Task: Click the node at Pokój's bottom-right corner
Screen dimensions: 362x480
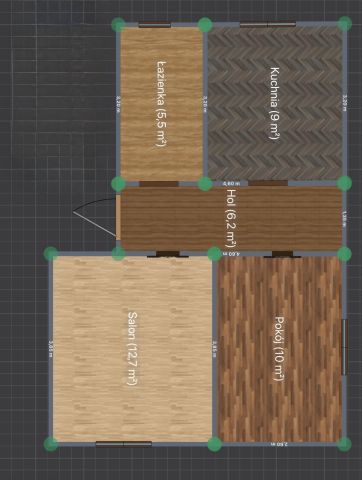Action: tap(344, 444)
